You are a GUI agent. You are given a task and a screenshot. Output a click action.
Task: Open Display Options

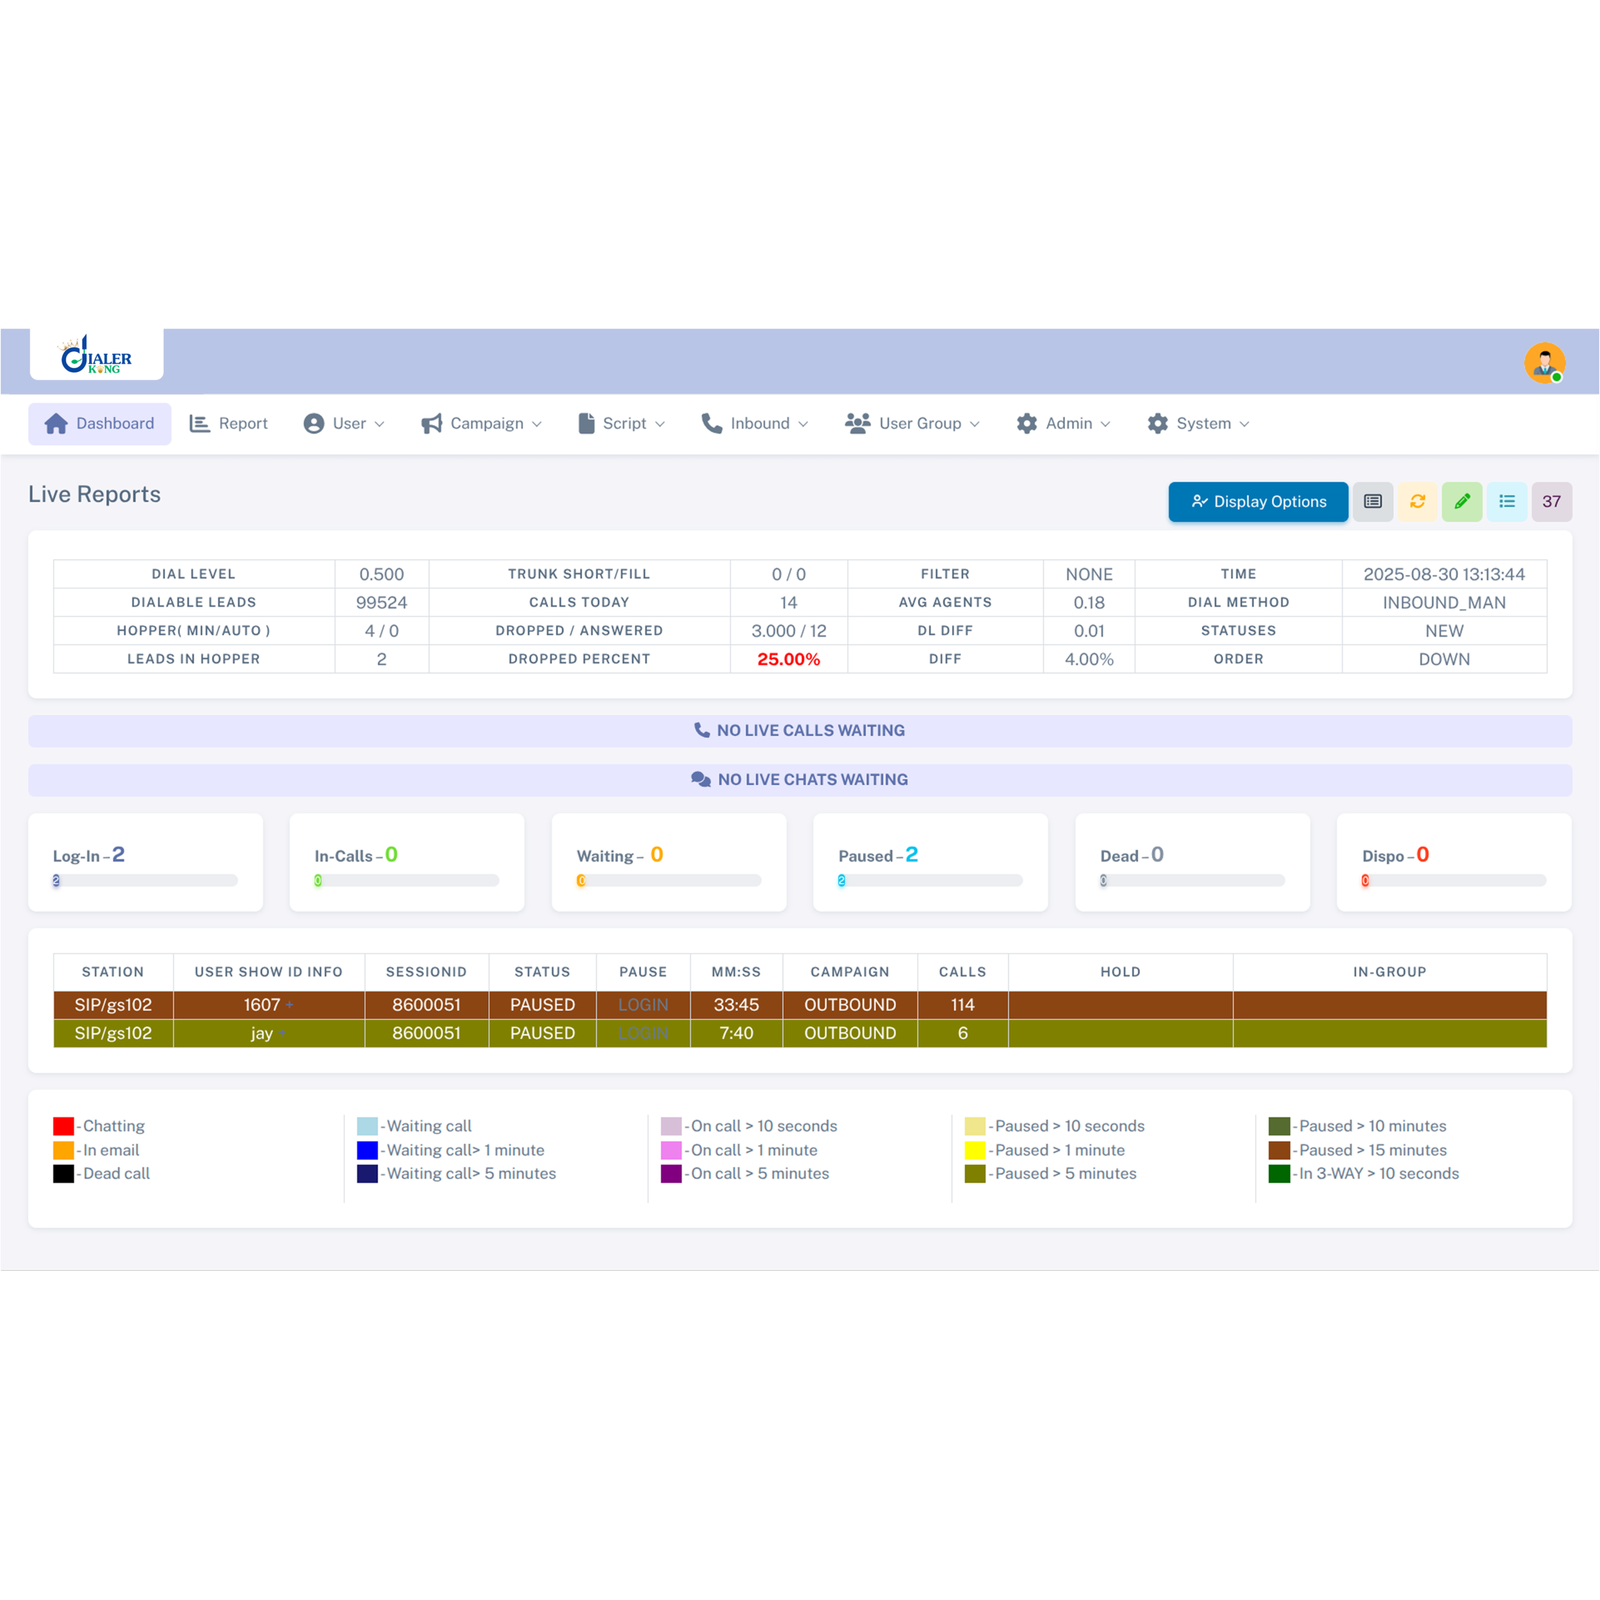pyautogui.click(x=1258, y=502)
